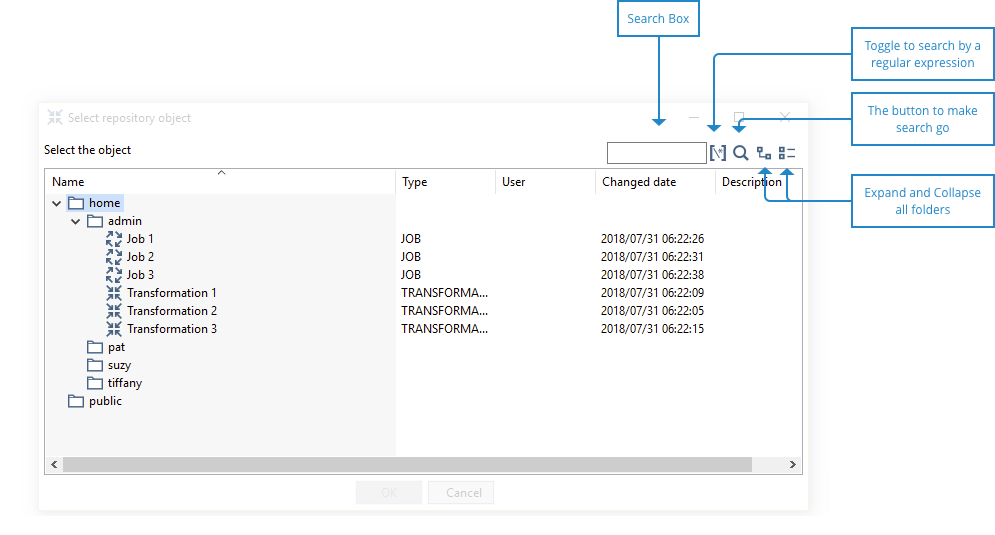Select the 'Transformation 3' label
The height and width of the screenshot is (535, 995).
point(172,329)
